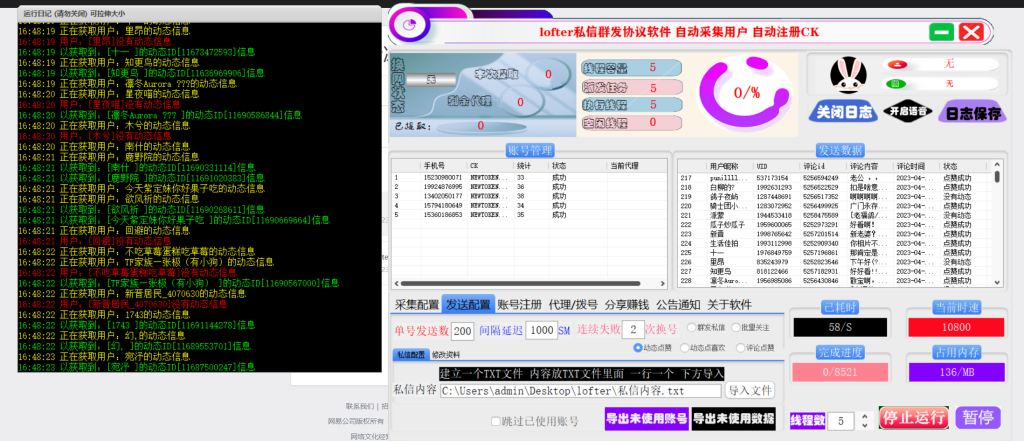Screen dimensions: 1024x441
Task: Click the 导出未使用账号 button
Action: point(646,418)
